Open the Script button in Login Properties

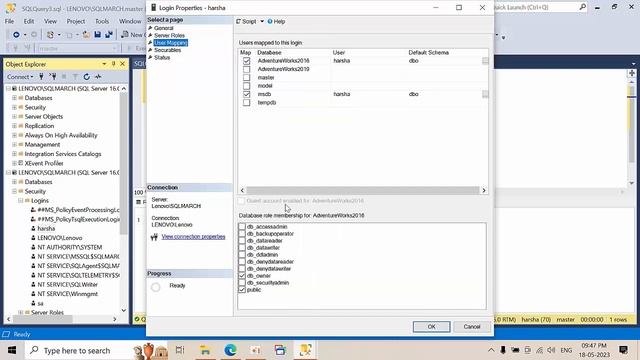click(246, 22)
